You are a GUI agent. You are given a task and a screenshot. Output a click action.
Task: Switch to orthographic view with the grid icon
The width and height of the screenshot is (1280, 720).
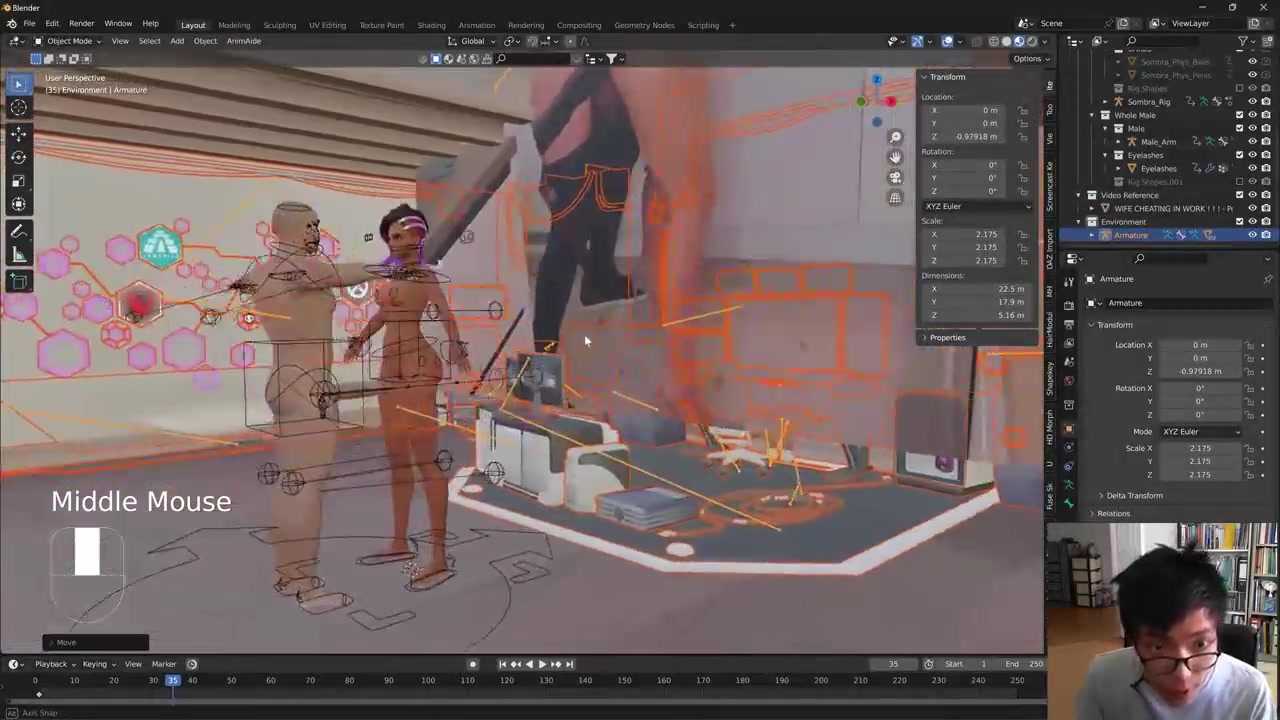pyautogui.click(x=895, y=197)
